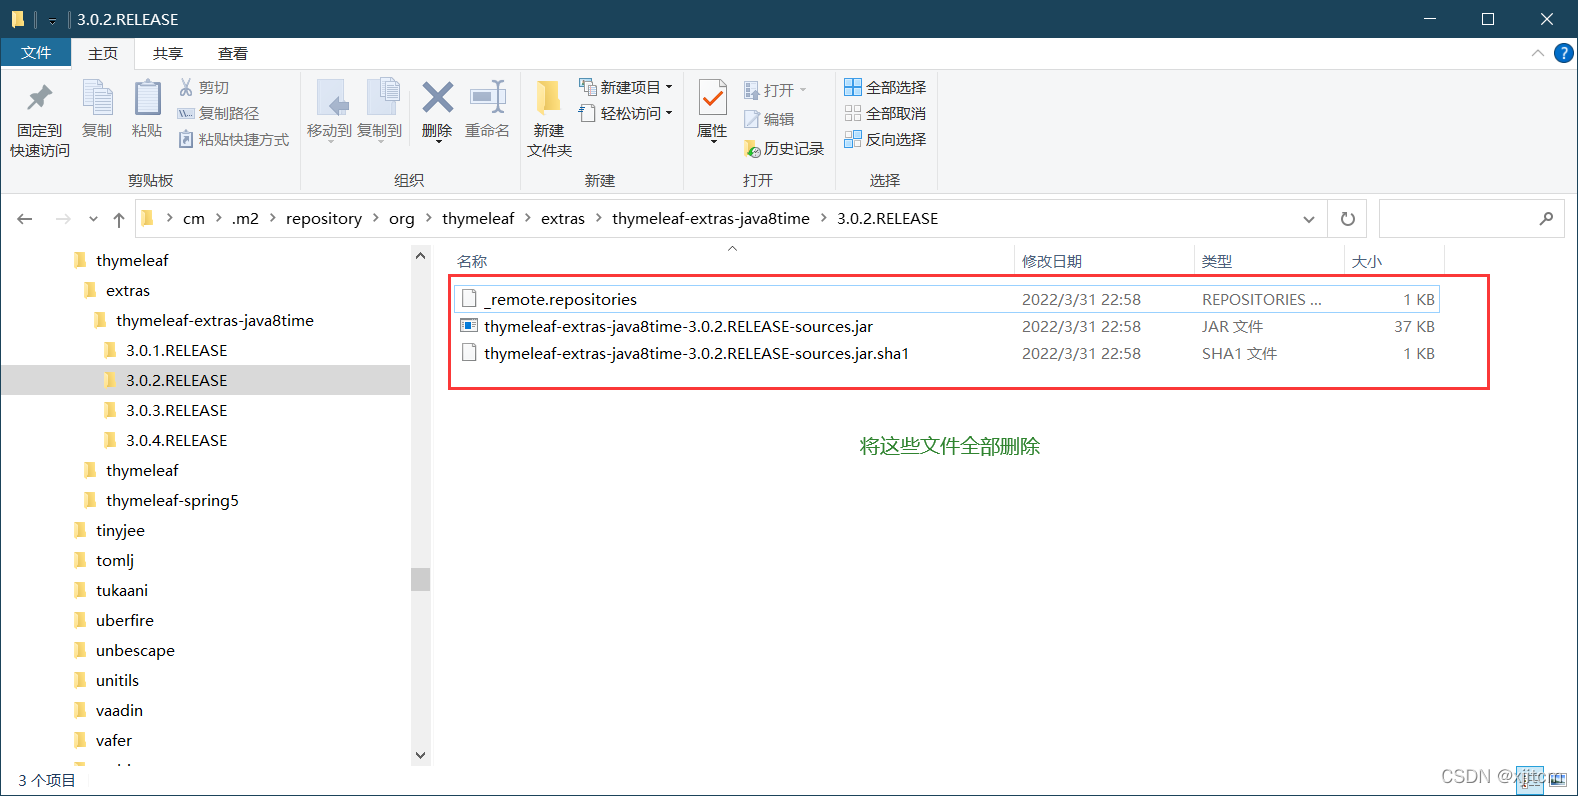The width and height of the screenshot is (1578, 796).
Task: Switch to the Share (共享) tab
Action: [x=168, y=54]
